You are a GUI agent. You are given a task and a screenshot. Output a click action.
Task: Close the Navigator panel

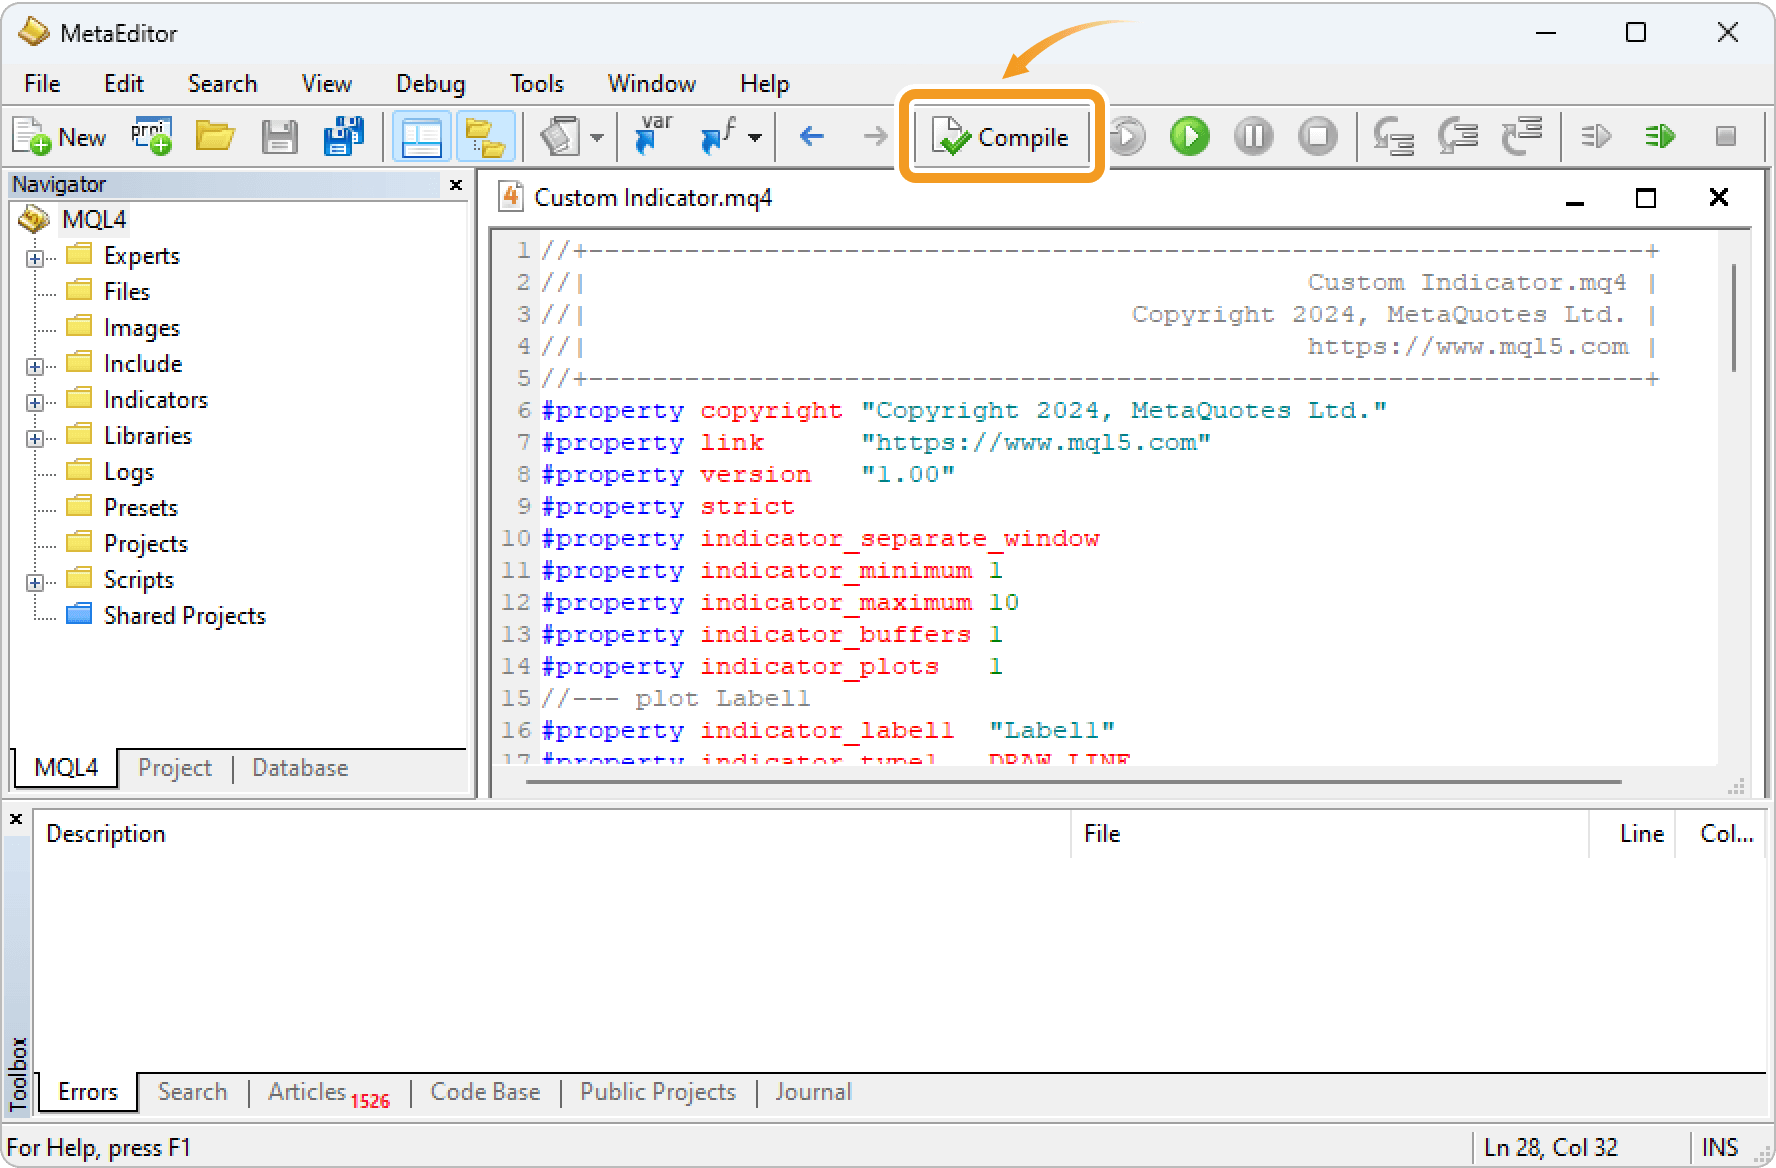coord(456,185)
